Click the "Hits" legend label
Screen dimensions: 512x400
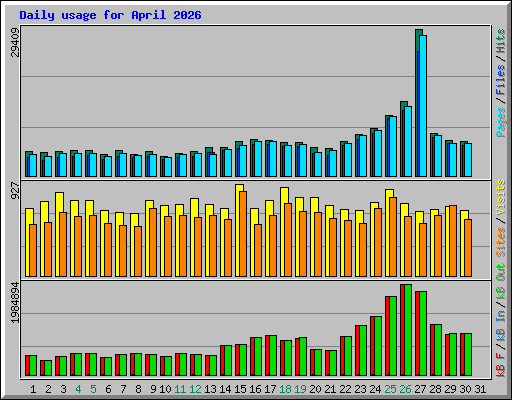pyautogui.click(x=500, y=41)
